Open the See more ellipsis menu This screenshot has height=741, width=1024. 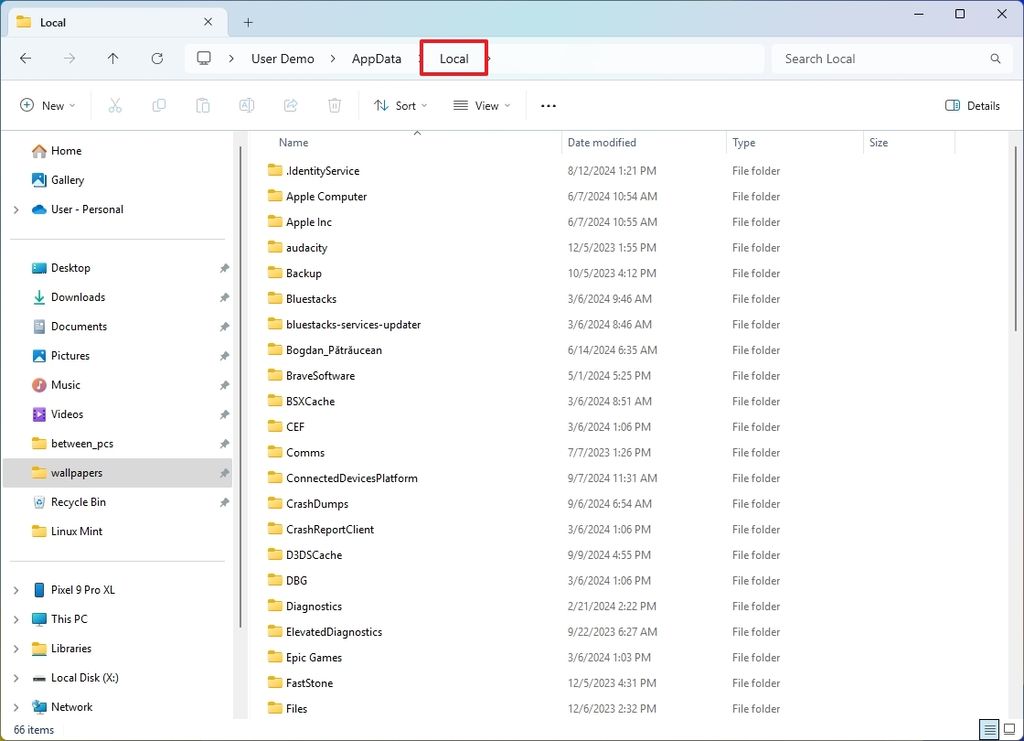pyautogui.click(x=547, y=105)
